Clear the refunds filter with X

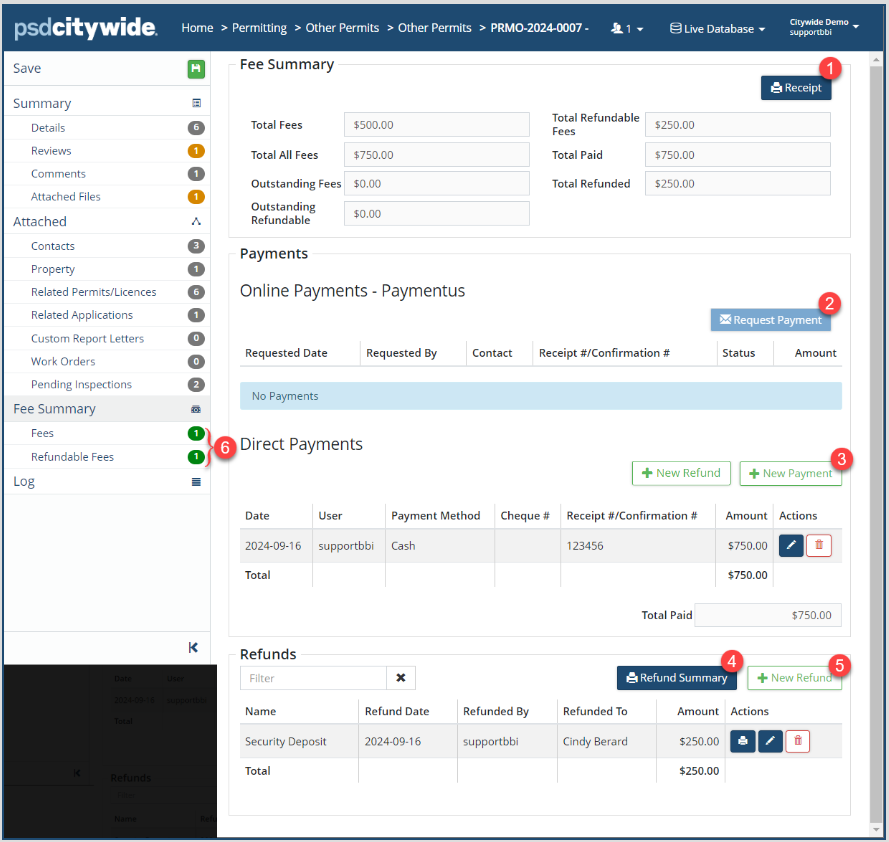click(401, 678)
